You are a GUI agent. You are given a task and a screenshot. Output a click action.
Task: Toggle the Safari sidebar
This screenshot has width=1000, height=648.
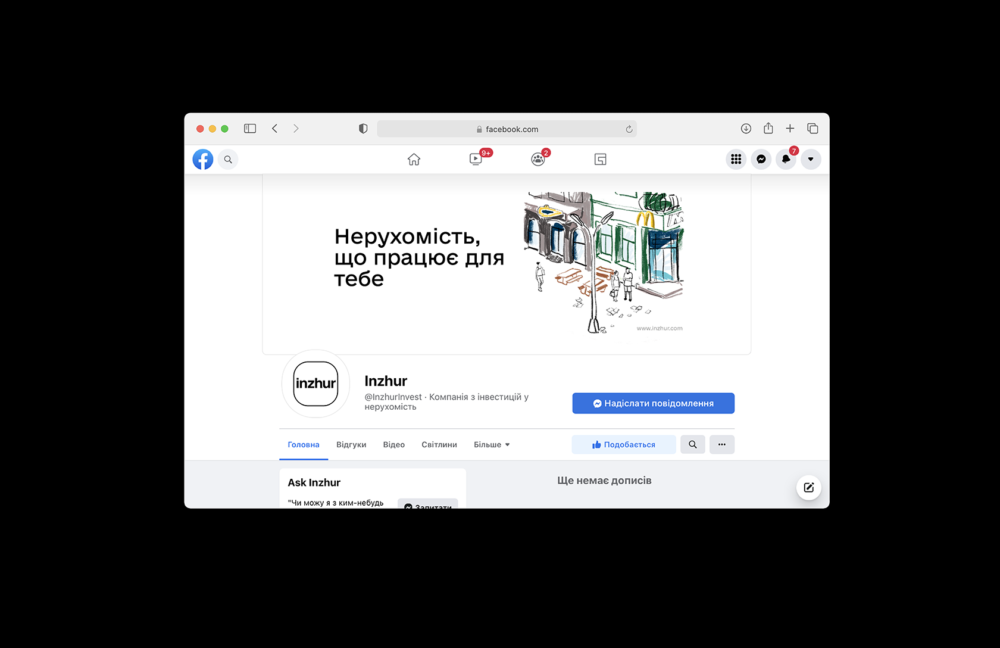coord(250,129)
